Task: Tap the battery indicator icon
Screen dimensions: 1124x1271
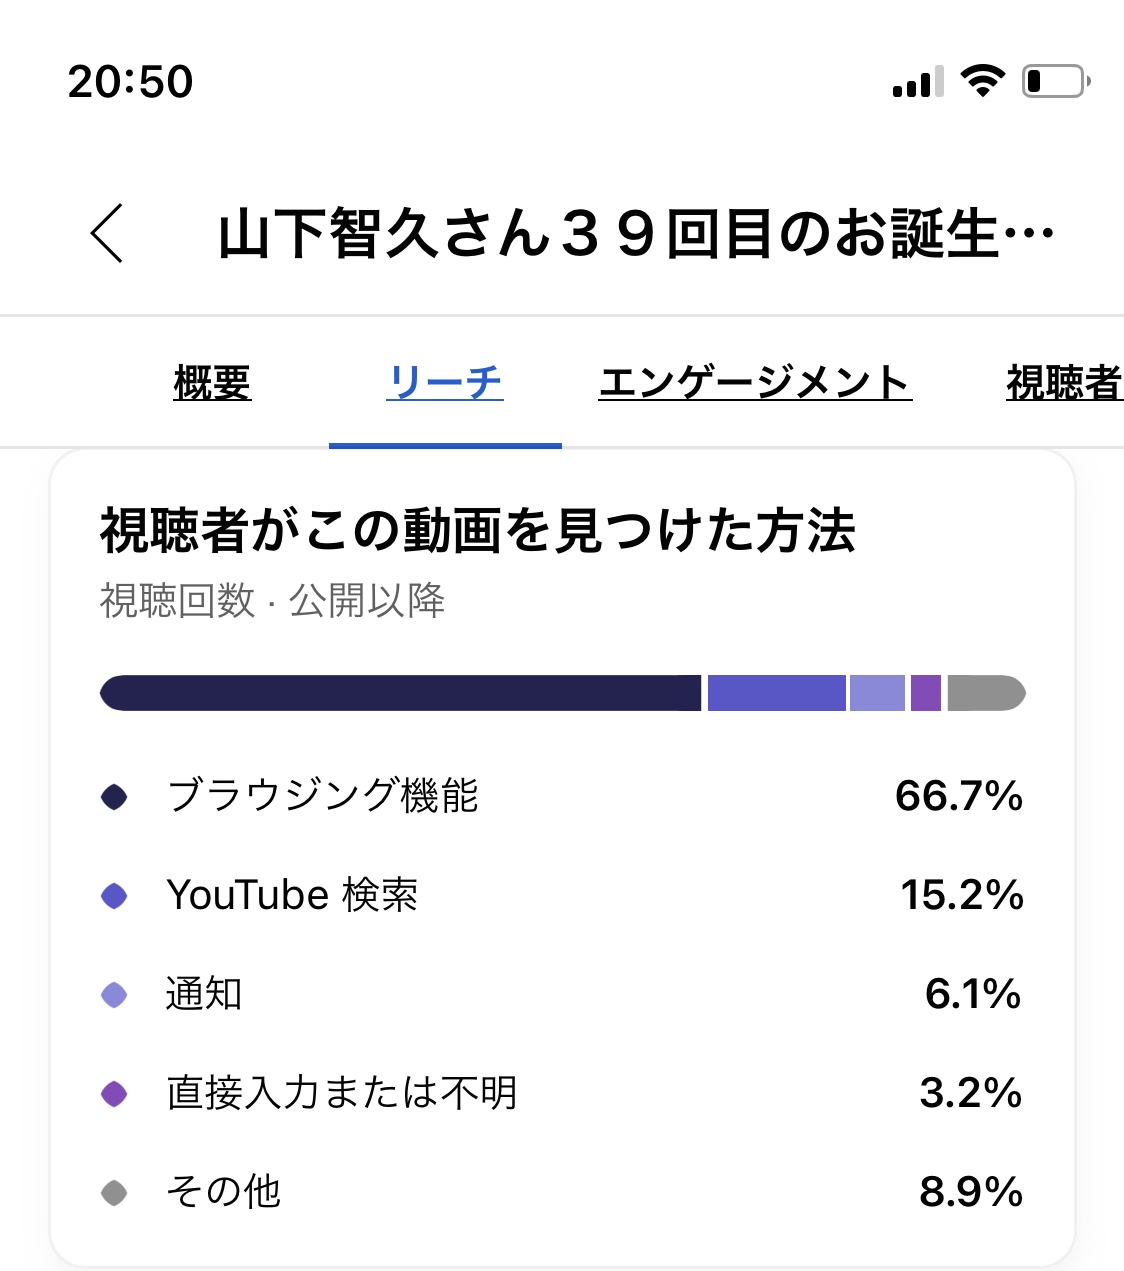Action: (x=1055, y=81)
